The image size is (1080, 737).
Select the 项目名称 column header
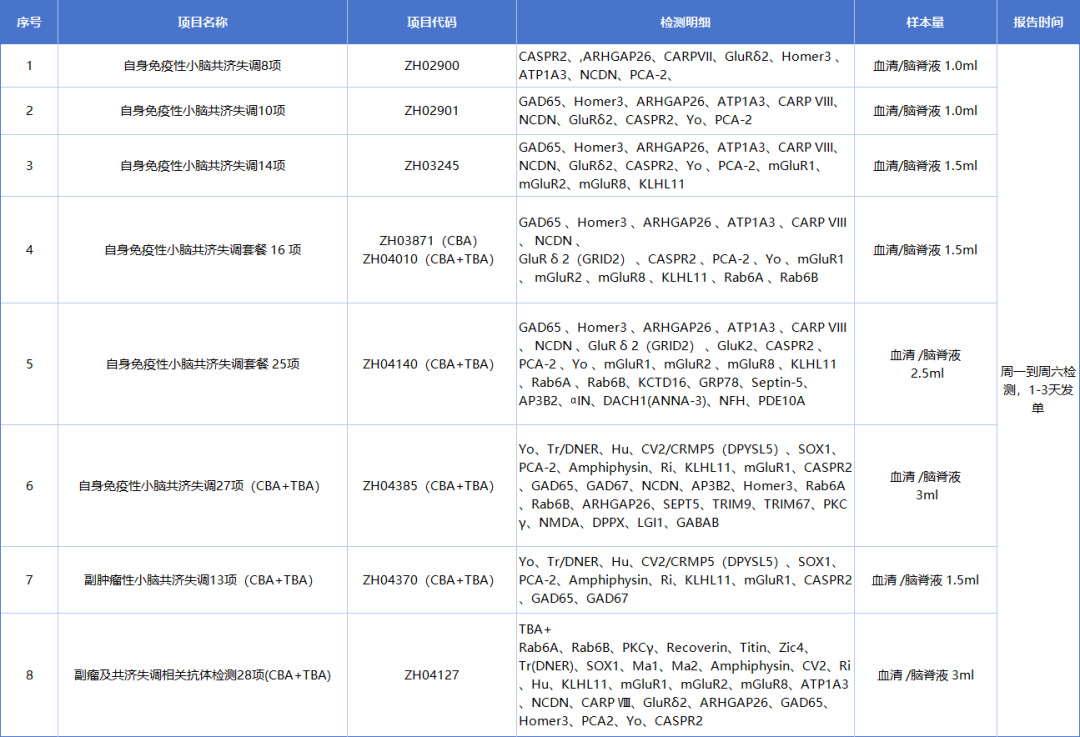point(202,21)
